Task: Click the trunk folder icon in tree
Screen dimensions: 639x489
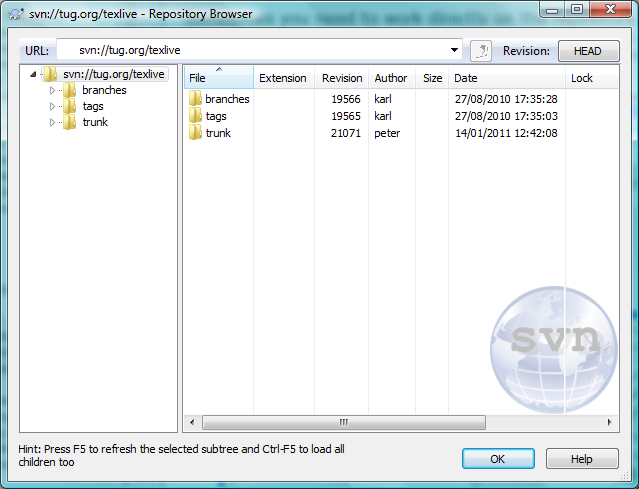Action: (69, 122)
